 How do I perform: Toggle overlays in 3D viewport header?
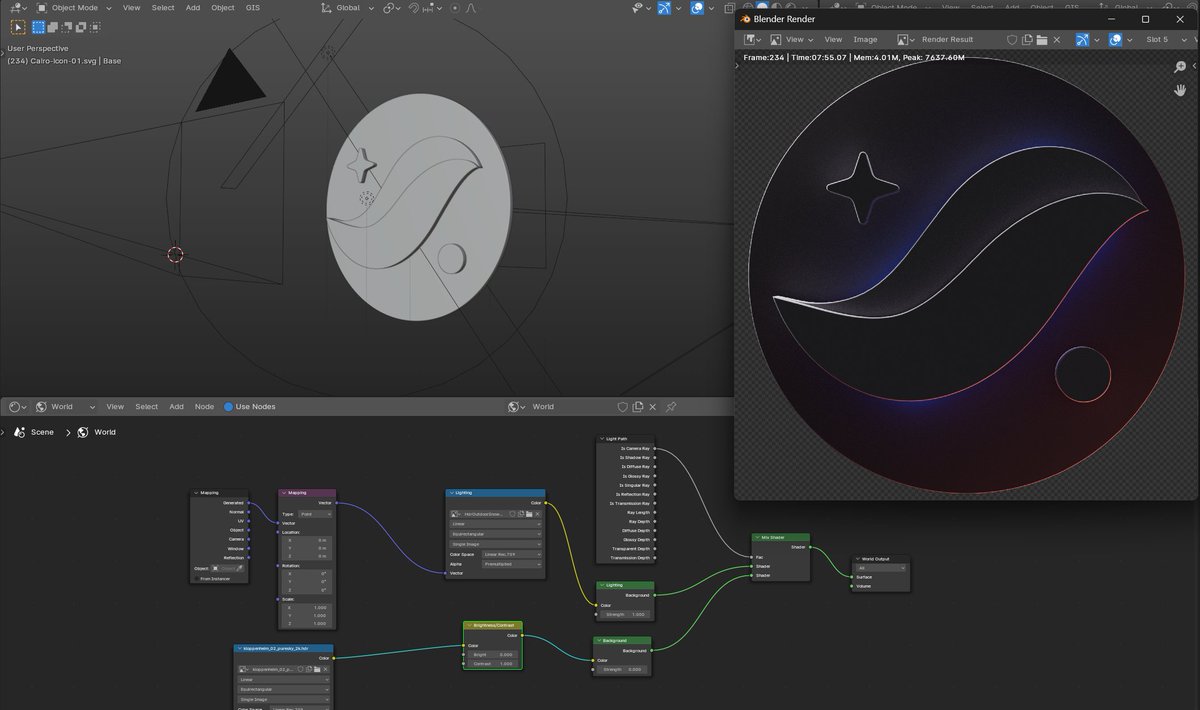coord(699,8)
